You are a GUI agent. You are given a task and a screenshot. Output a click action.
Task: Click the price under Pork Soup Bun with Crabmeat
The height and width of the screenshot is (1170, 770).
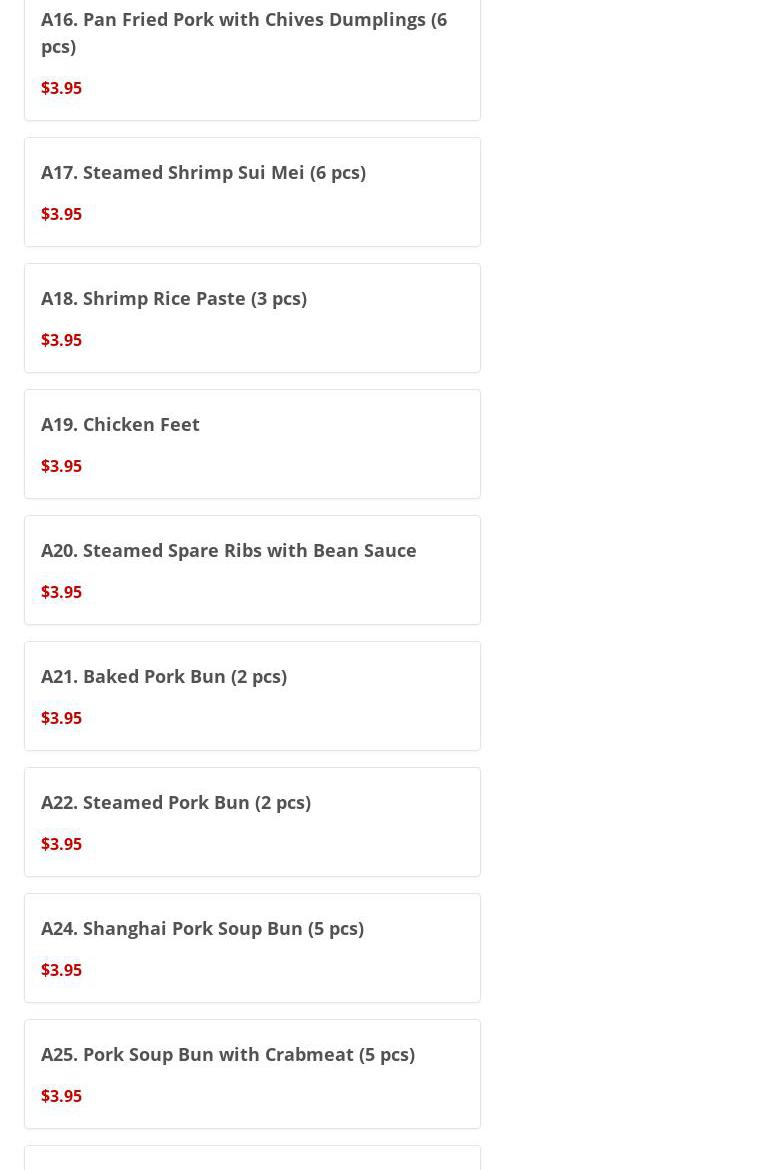click(61, 1096)
